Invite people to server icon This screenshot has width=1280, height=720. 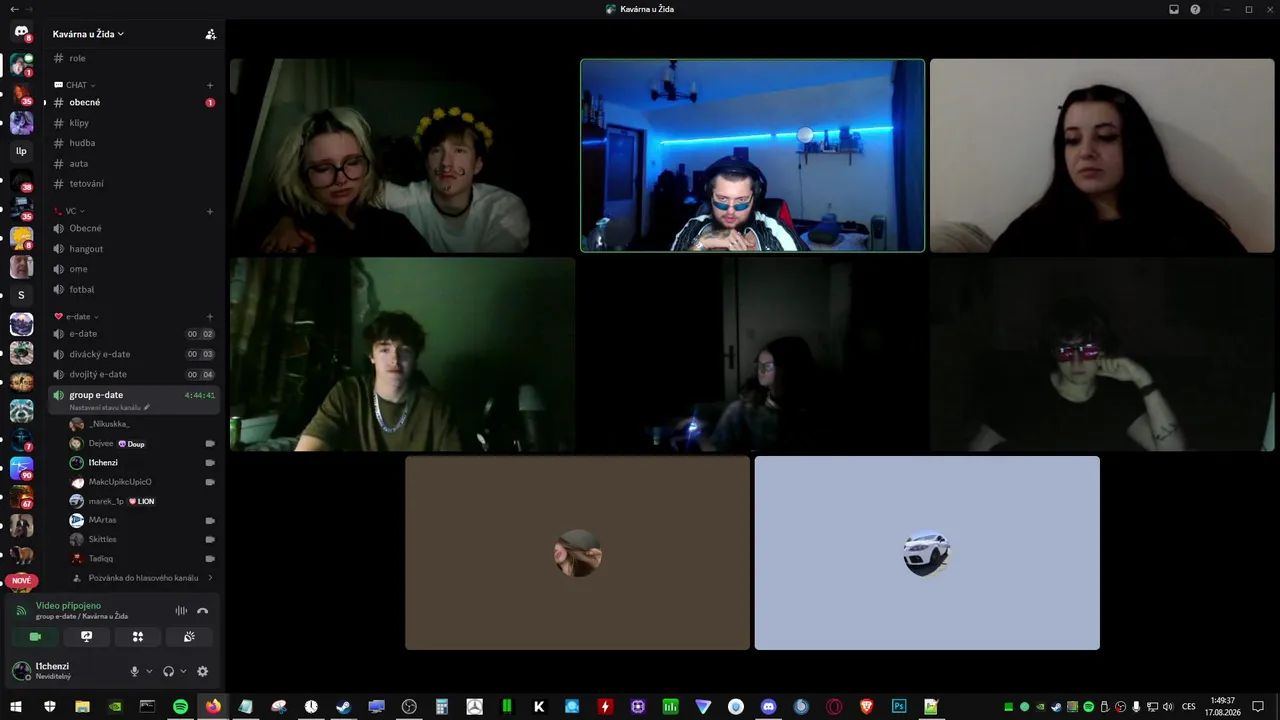click(210, 34)
